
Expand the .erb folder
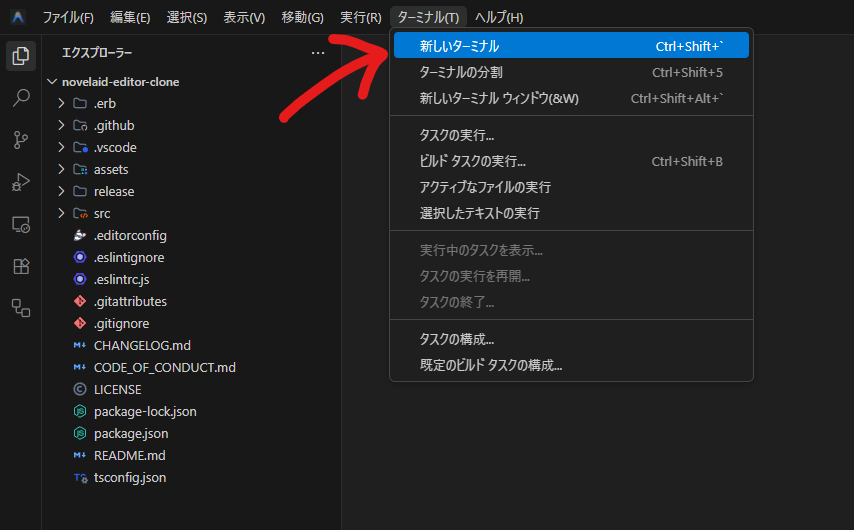105,103
